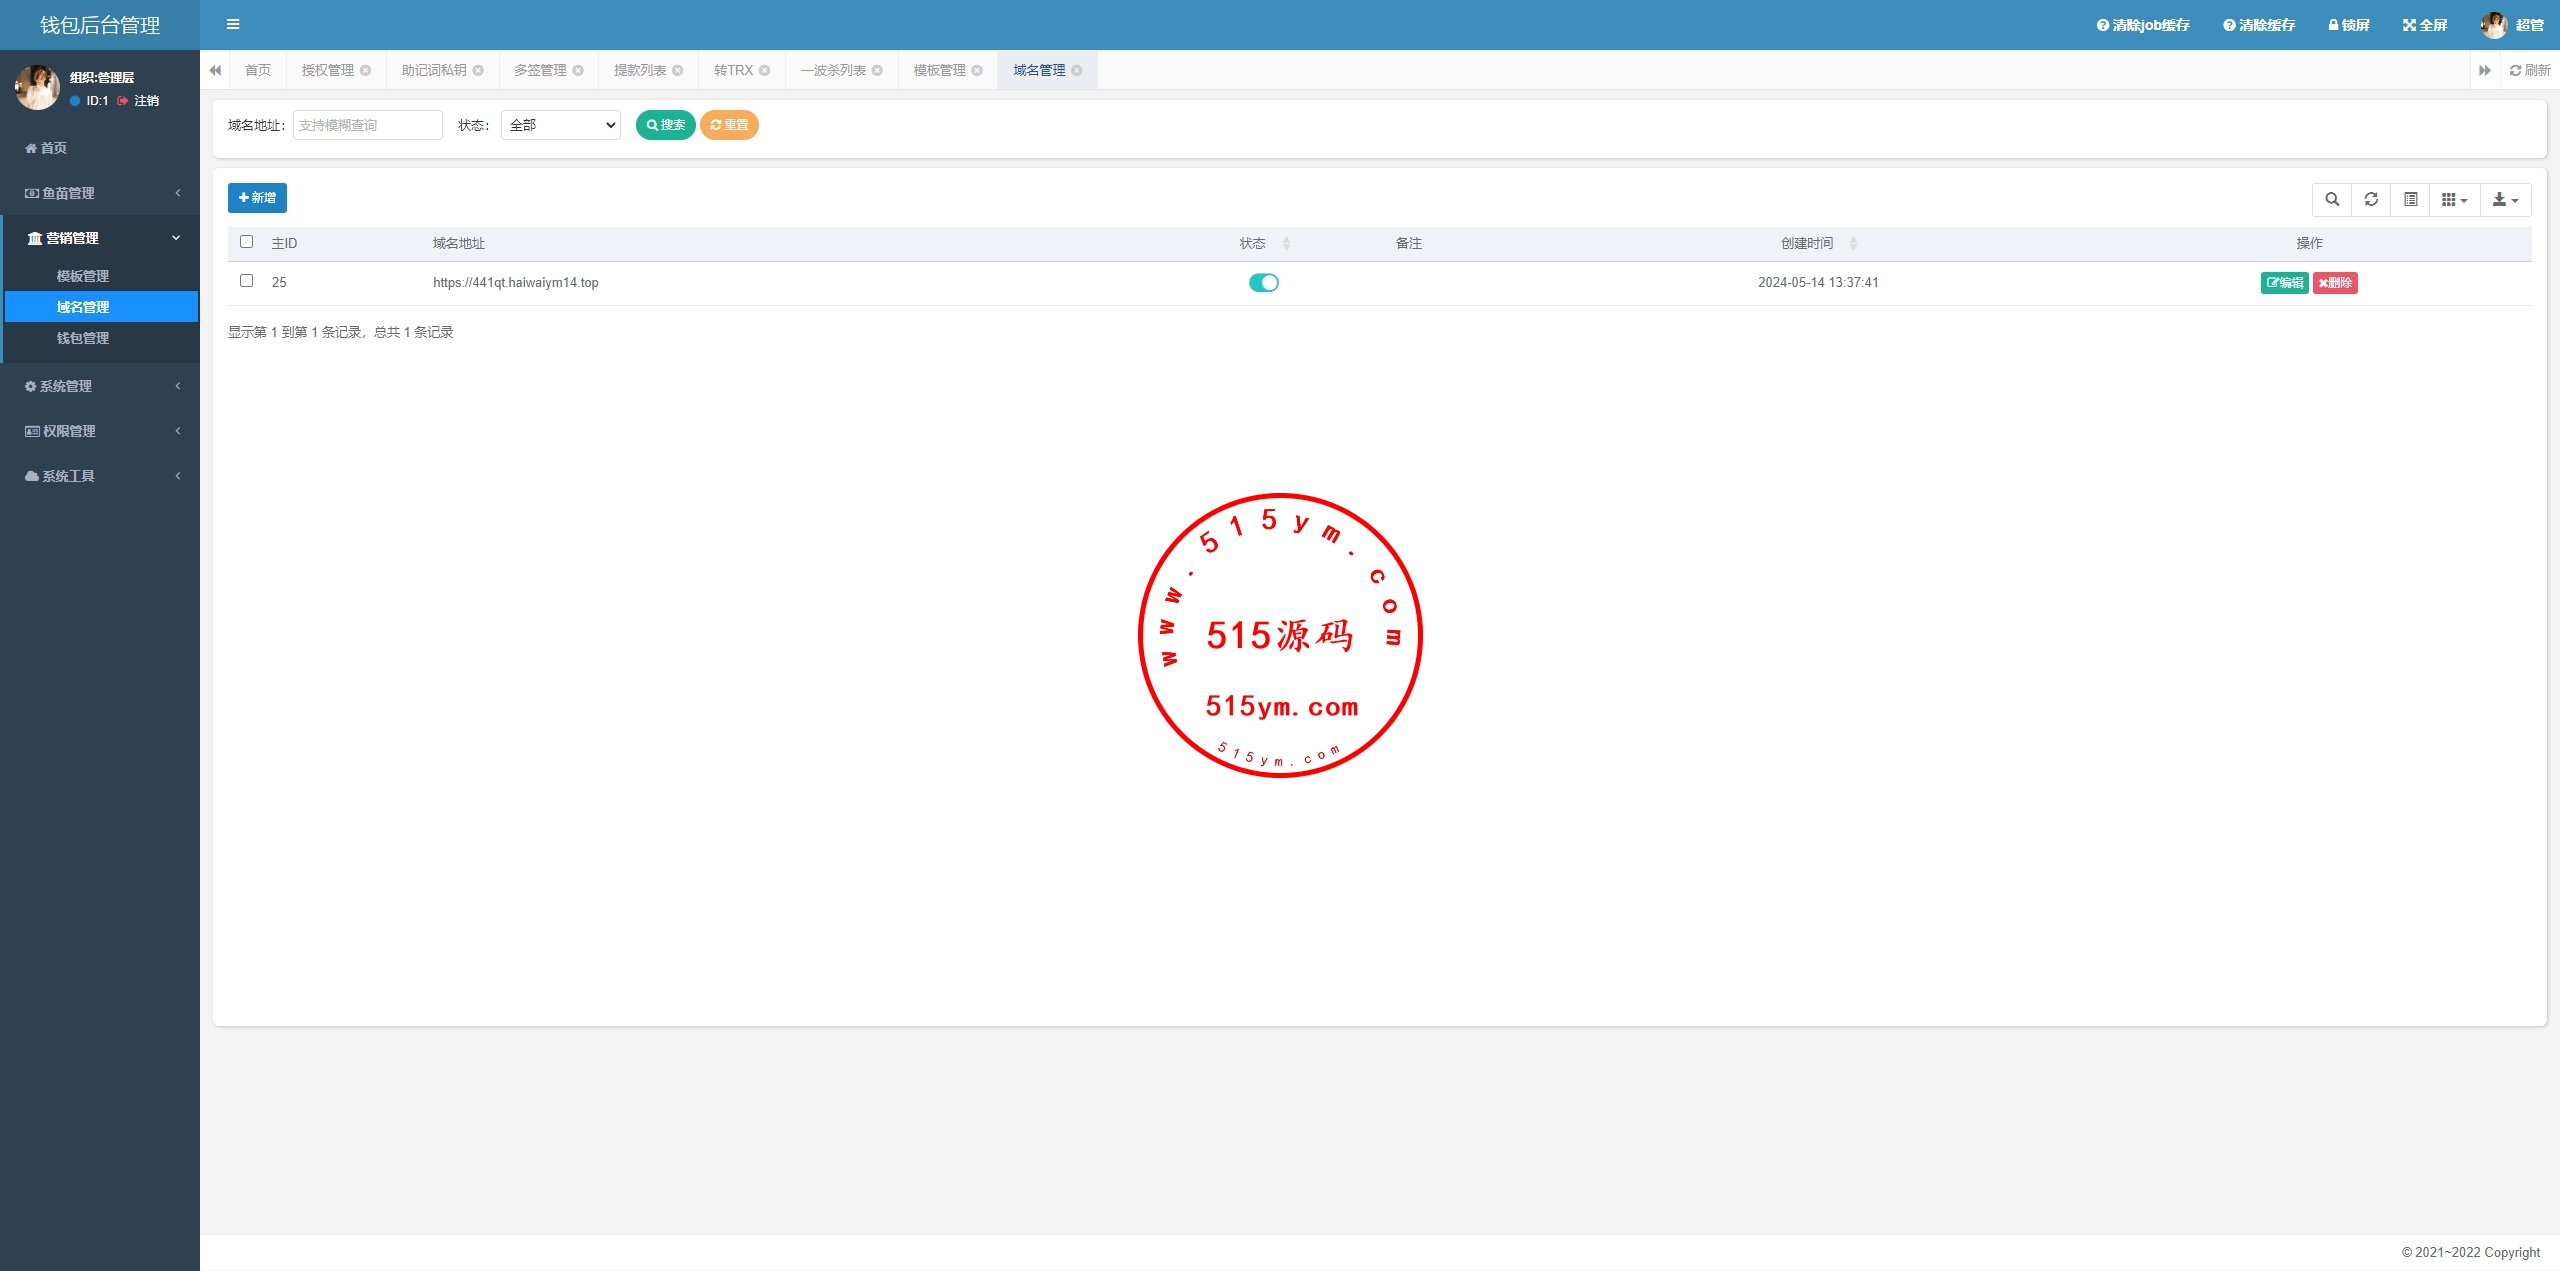The width and height of the screenshot is (2560, 1271).
Task: Switch to the 助记词私钥 tab
Action: coord(434,70)
